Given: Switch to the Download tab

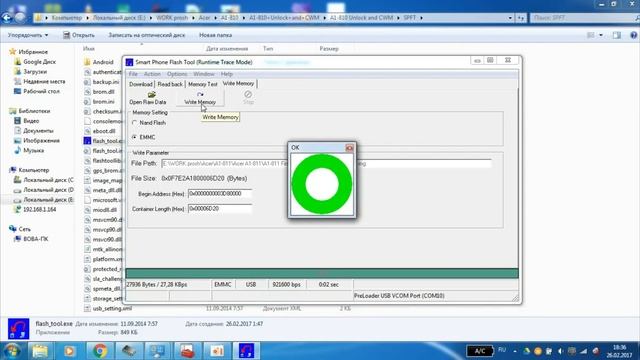Looking at the screenshot, I should [140, 84].
